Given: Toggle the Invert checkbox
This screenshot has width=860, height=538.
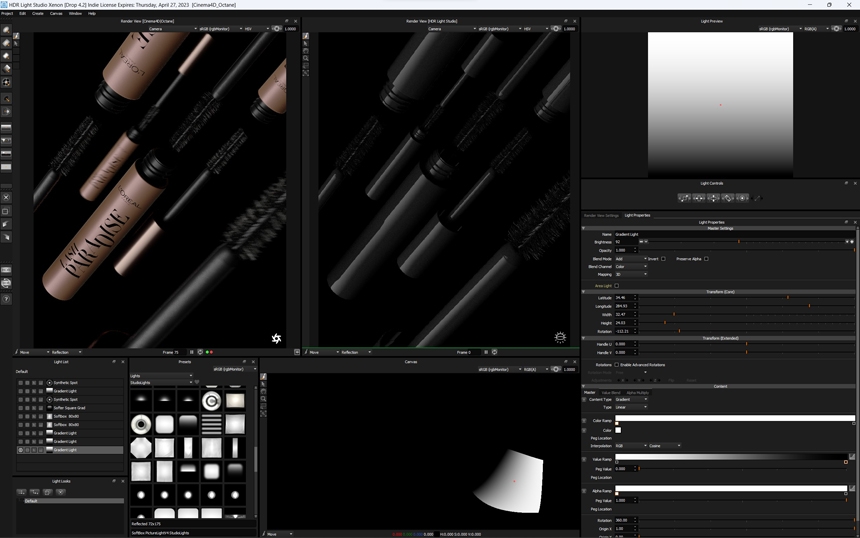Looking at the screenshot, I should pyautogui.click(x=663, y=258).
